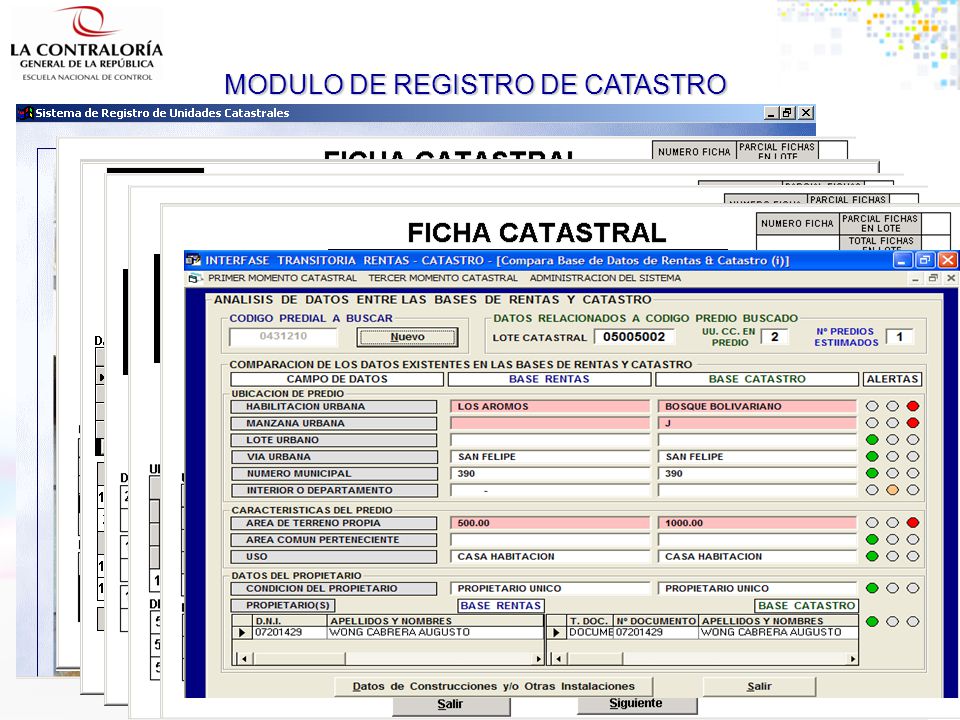Open ADMINISTRACION DEL SISTEMA menu
Screen dimensions: 960x720
(605, 278)
